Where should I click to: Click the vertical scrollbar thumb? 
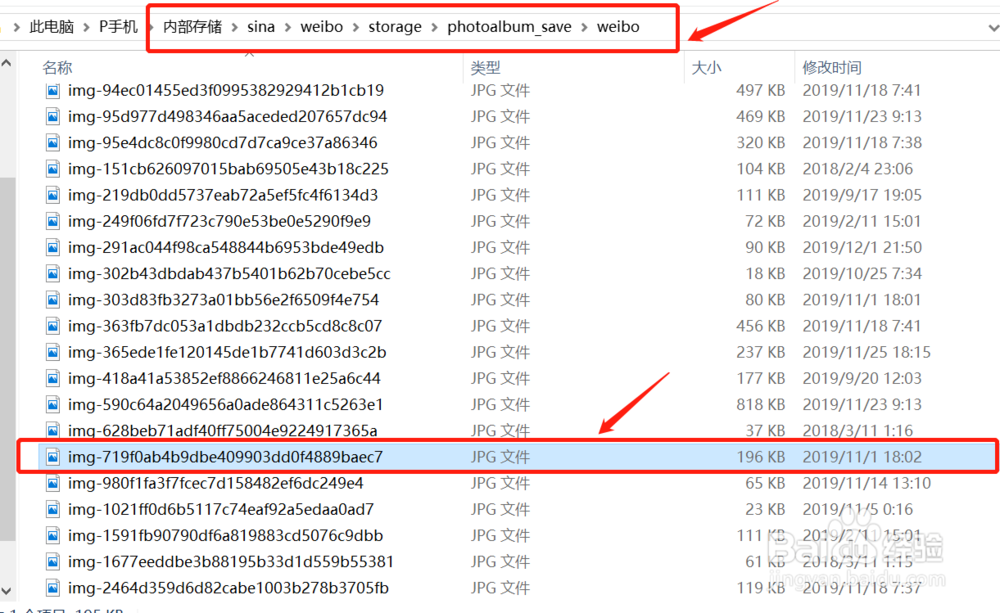[x=7, y=359]
